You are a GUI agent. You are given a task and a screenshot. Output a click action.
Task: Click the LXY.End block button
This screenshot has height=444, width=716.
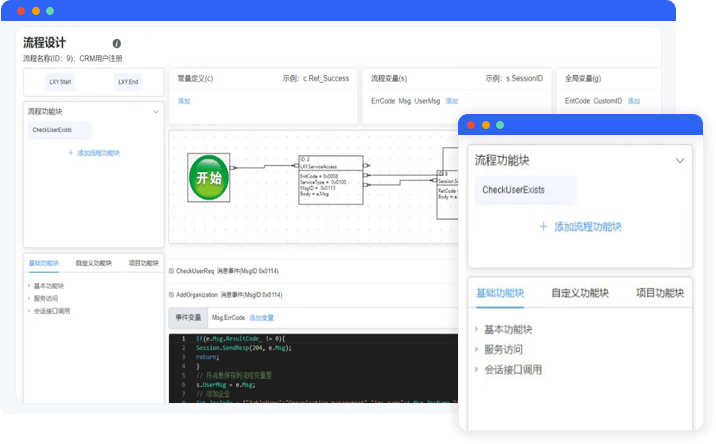pyautogui.click(x=128, y=82)
